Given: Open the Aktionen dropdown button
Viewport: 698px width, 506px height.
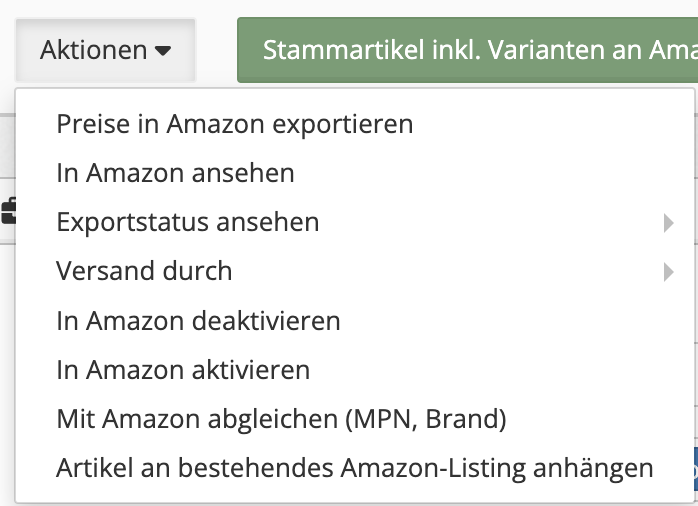Looking at the screenshot, I should point(106,50).
